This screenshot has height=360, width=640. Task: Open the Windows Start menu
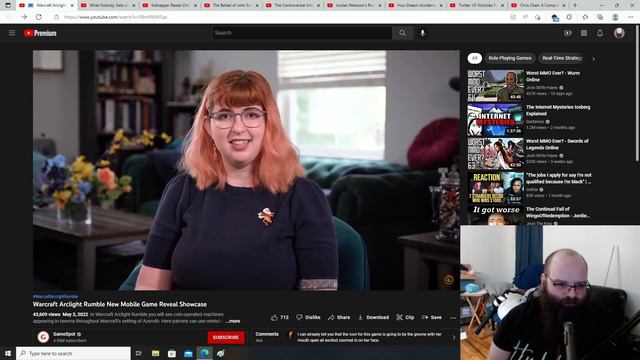click(x=8, y=353)
